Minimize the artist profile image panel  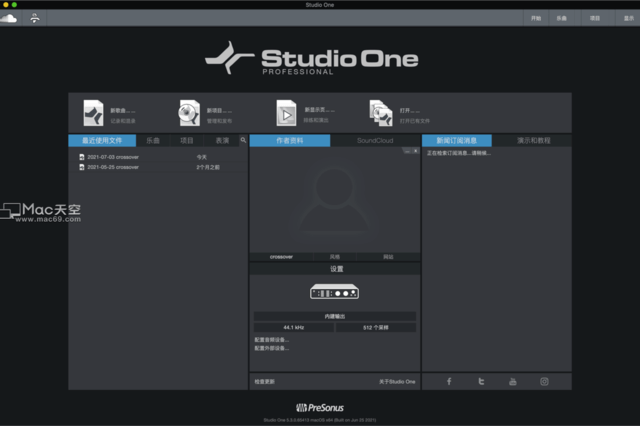(x=407, y=151)
